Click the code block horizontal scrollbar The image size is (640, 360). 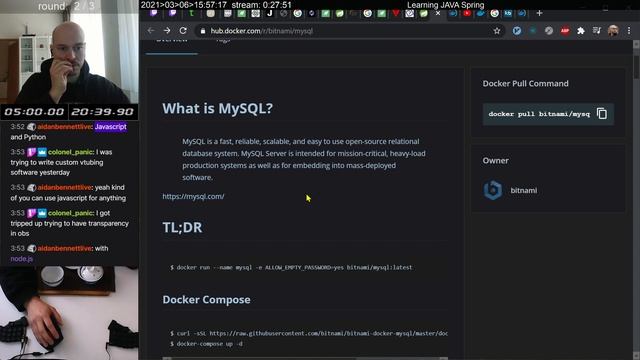305,358
